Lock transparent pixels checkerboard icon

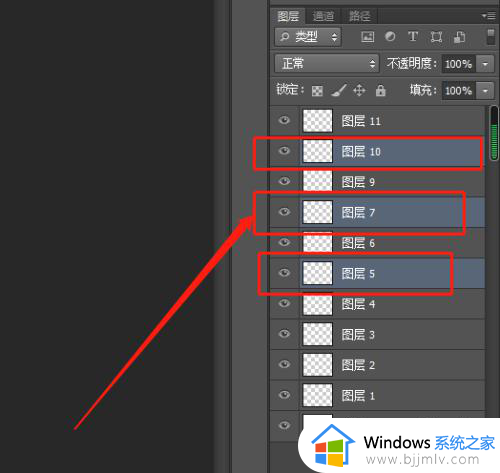(x=317, y=91)
